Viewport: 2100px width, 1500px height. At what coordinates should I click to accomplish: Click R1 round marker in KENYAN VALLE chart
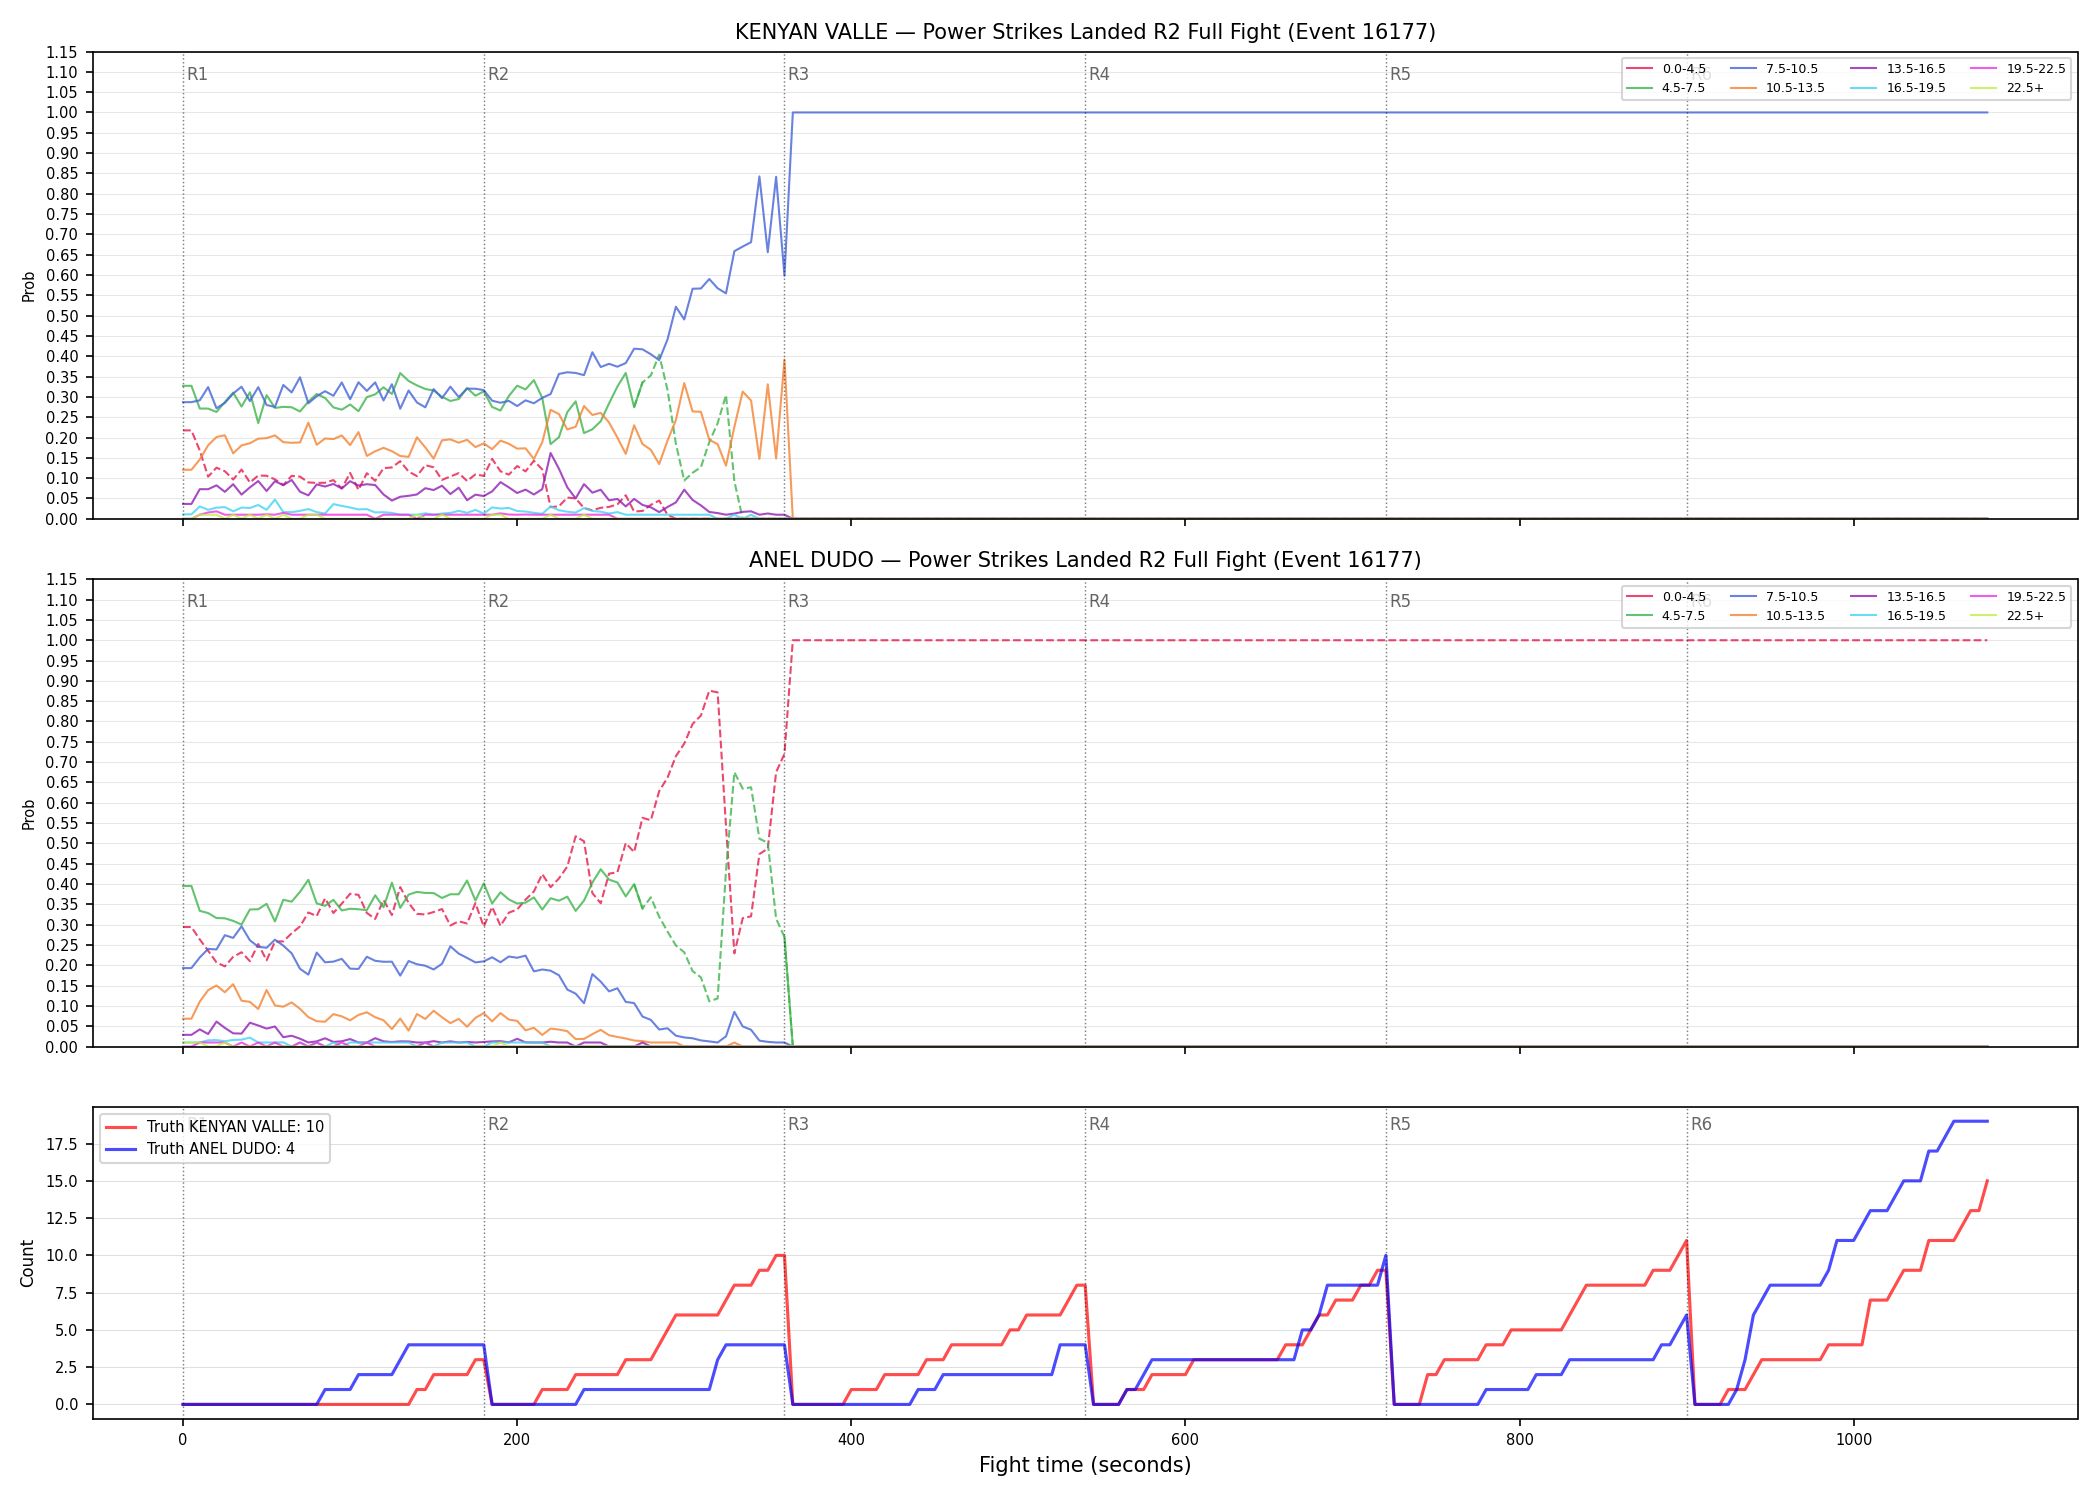pyautogui.click(x=197, y=74)
